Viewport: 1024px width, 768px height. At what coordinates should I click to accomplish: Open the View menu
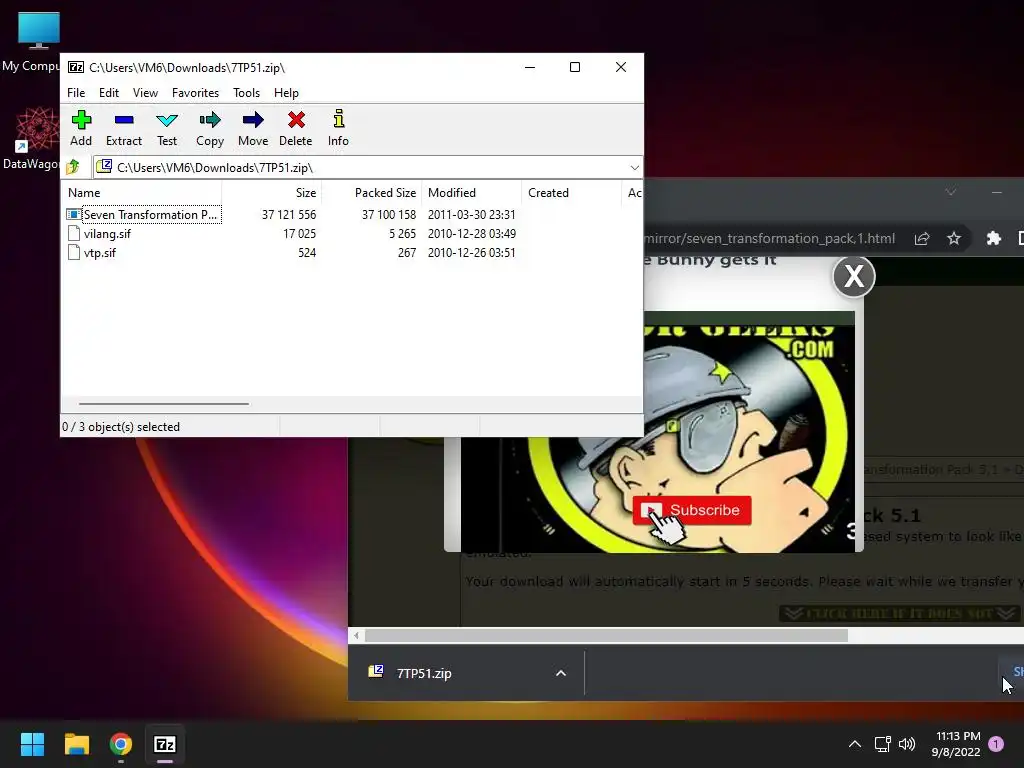pos(145,93)
